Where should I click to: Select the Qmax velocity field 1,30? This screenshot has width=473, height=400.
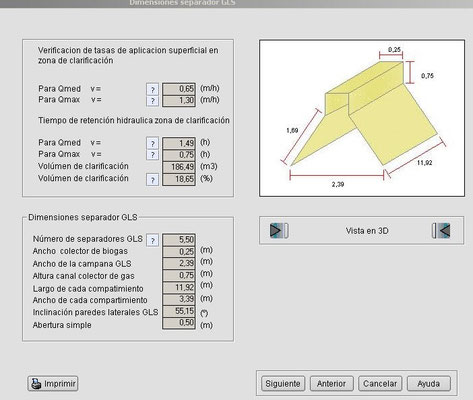[x=179, y=101]
